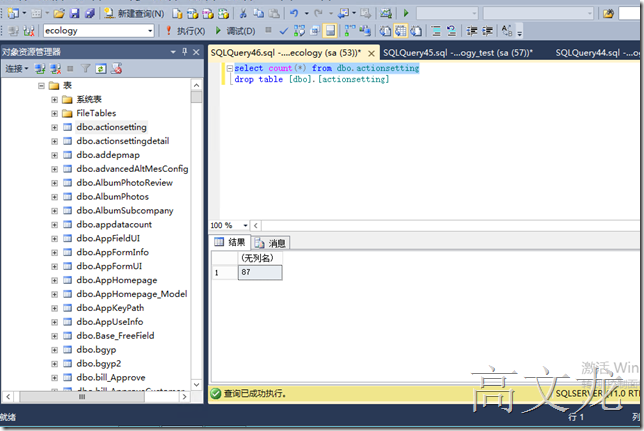Click the Open File folder icon

pos(59,14)
